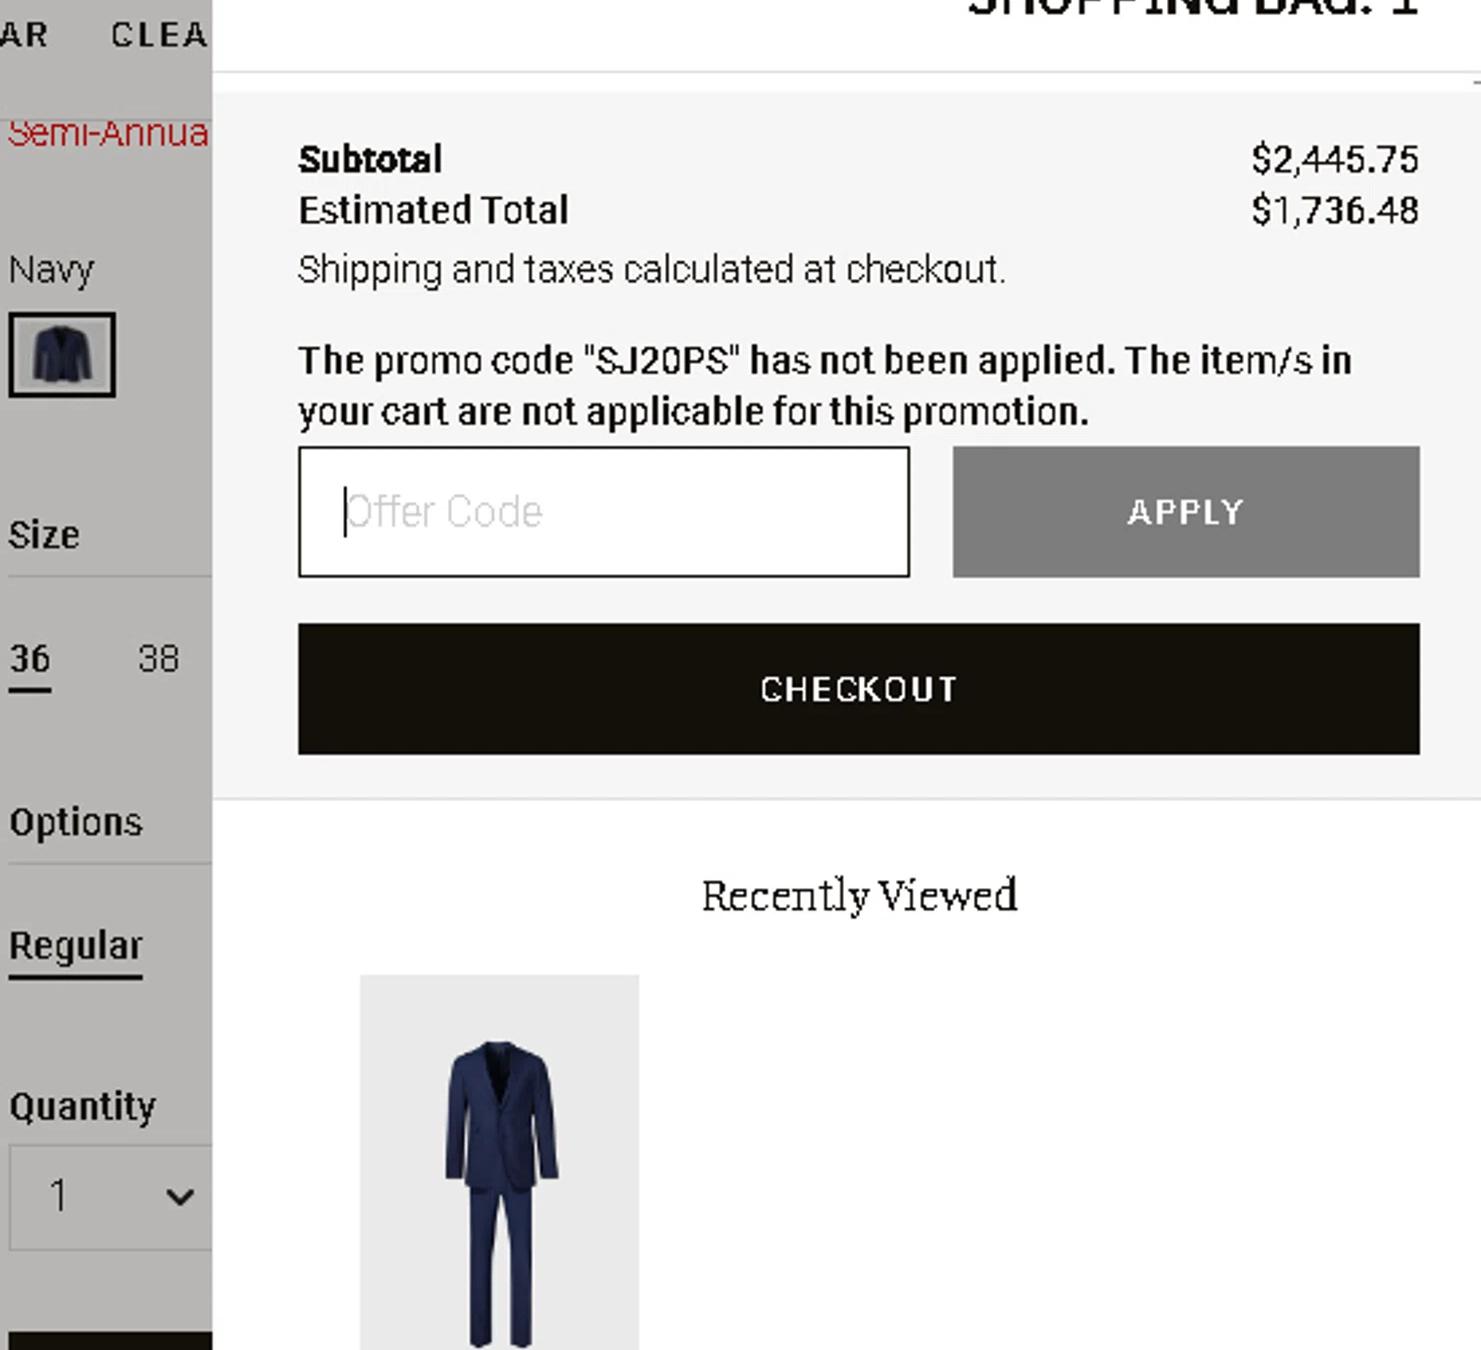Click the Recently Viewed heading
This screenshot has width=1481, height=1350.
click(x=859, y=896)
